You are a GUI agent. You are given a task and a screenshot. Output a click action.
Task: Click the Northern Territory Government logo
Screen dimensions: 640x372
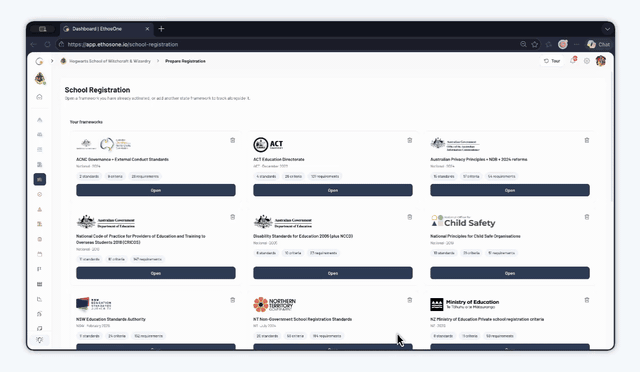tap(274, 304)
